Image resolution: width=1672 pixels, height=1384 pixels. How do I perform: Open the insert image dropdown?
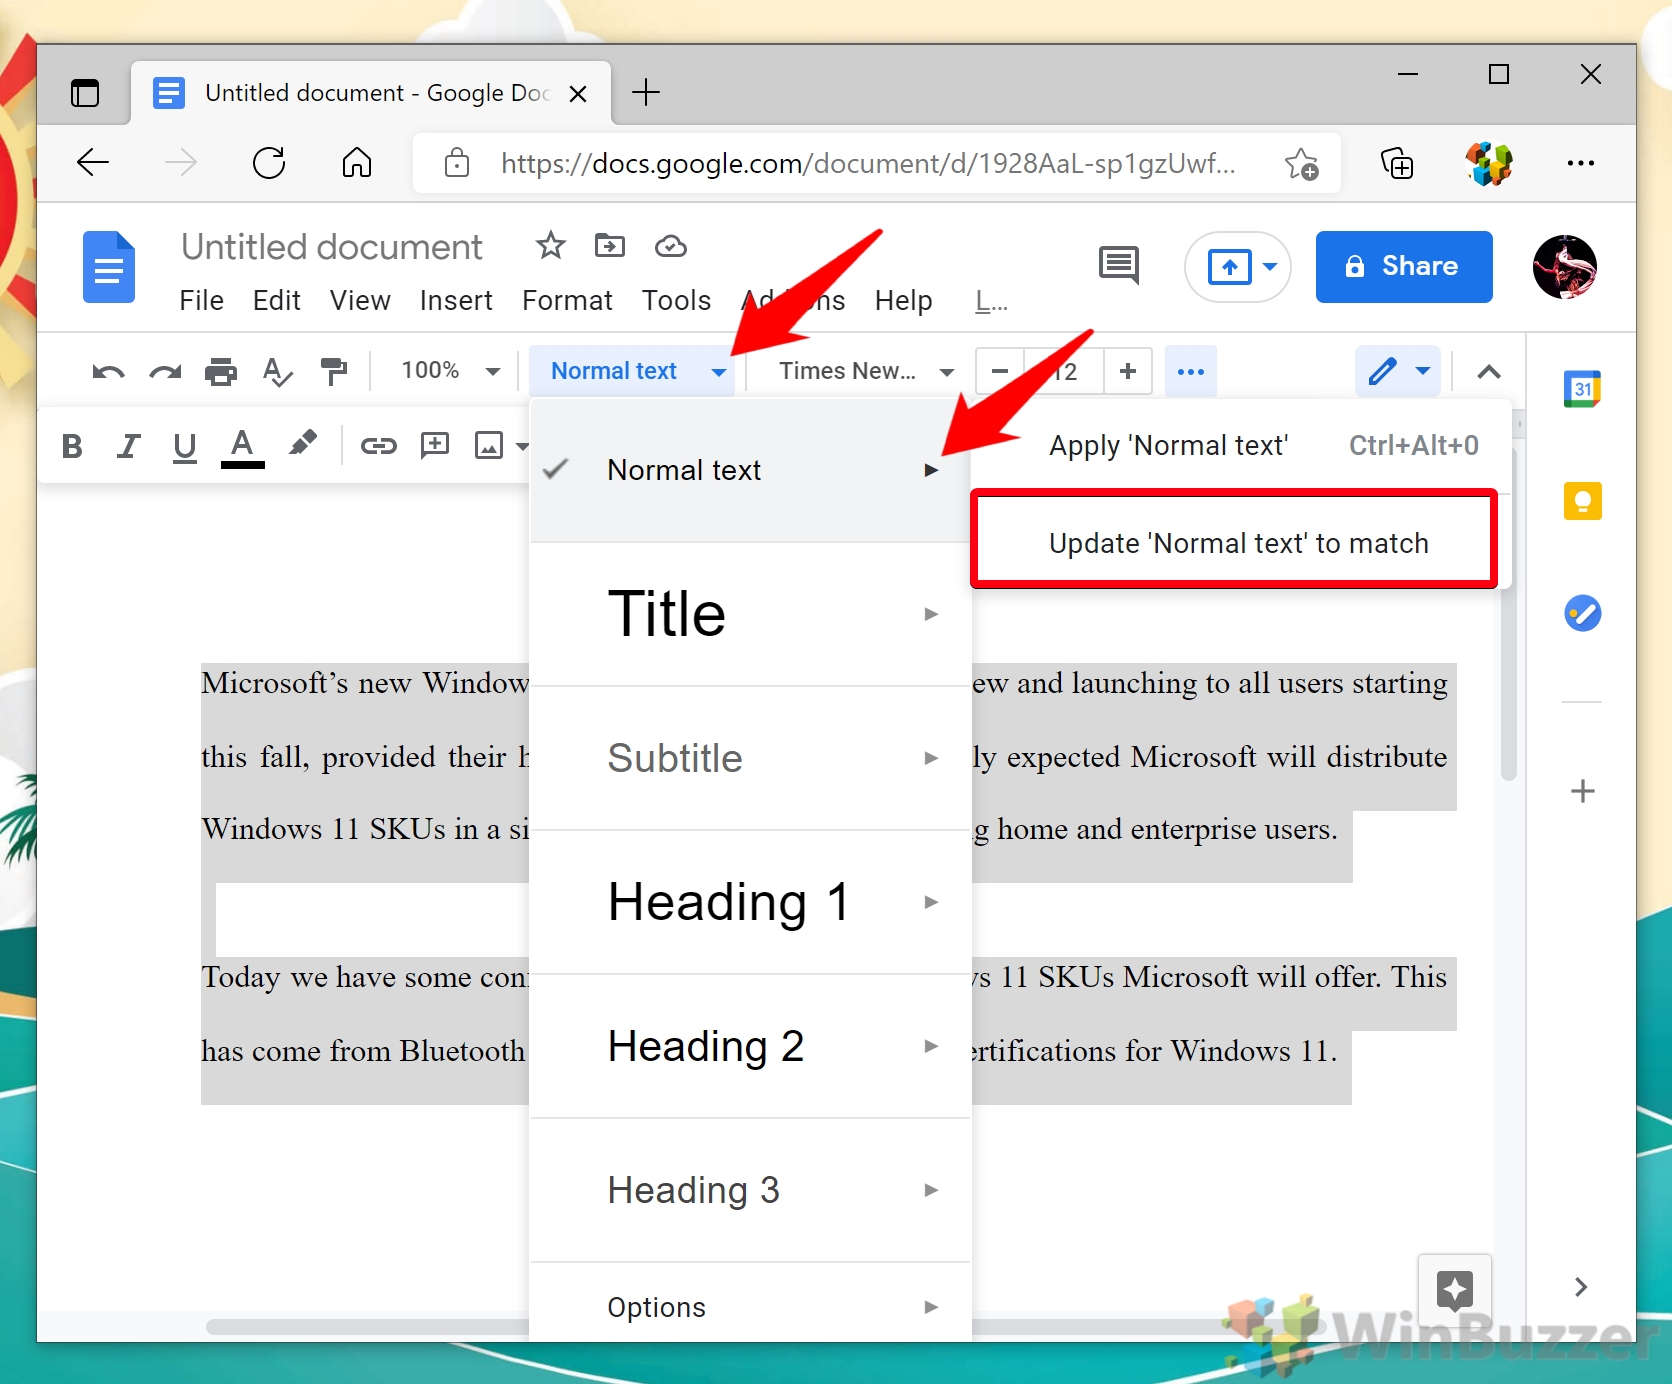501,446
